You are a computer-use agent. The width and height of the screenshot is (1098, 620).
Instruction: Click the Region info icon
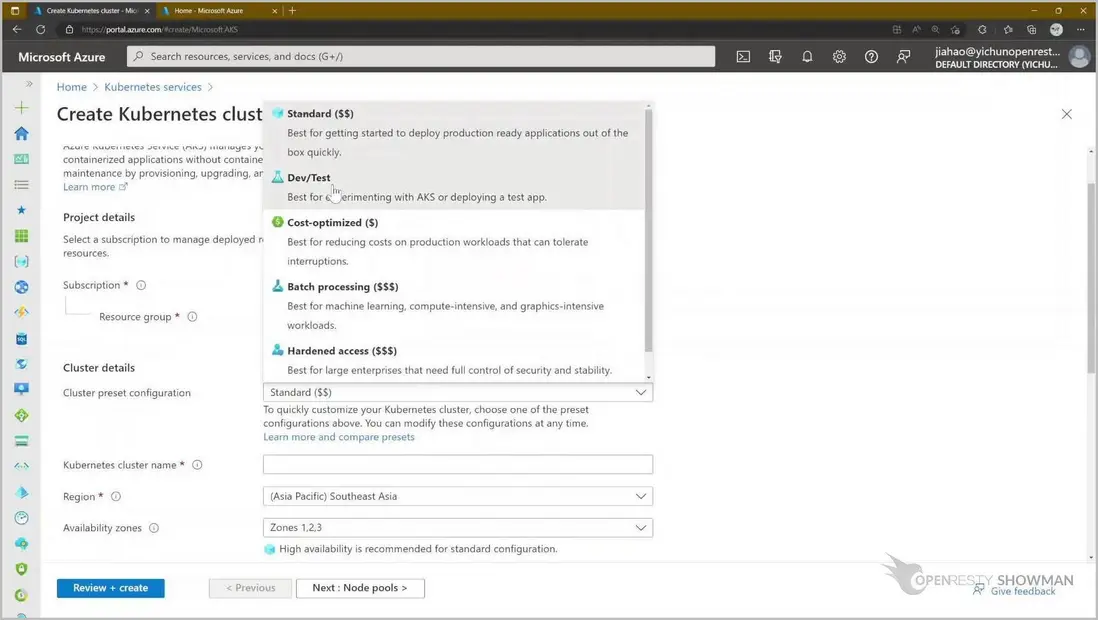pyautogui.click(x=116, y=497)
